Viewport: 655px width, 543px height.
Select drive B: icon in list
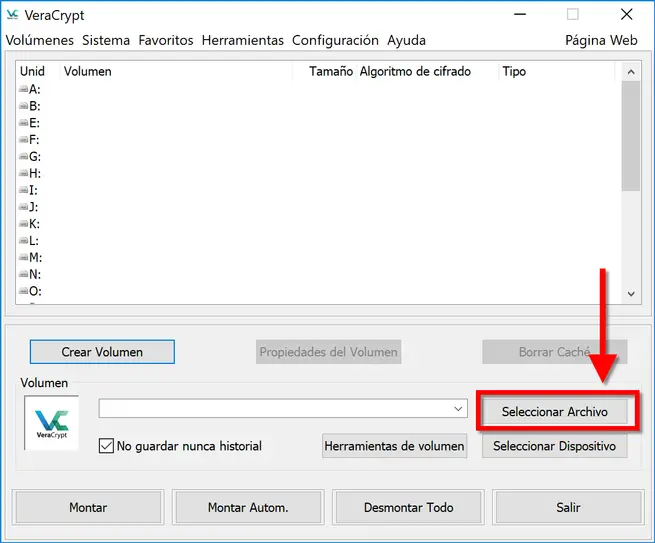23,106
